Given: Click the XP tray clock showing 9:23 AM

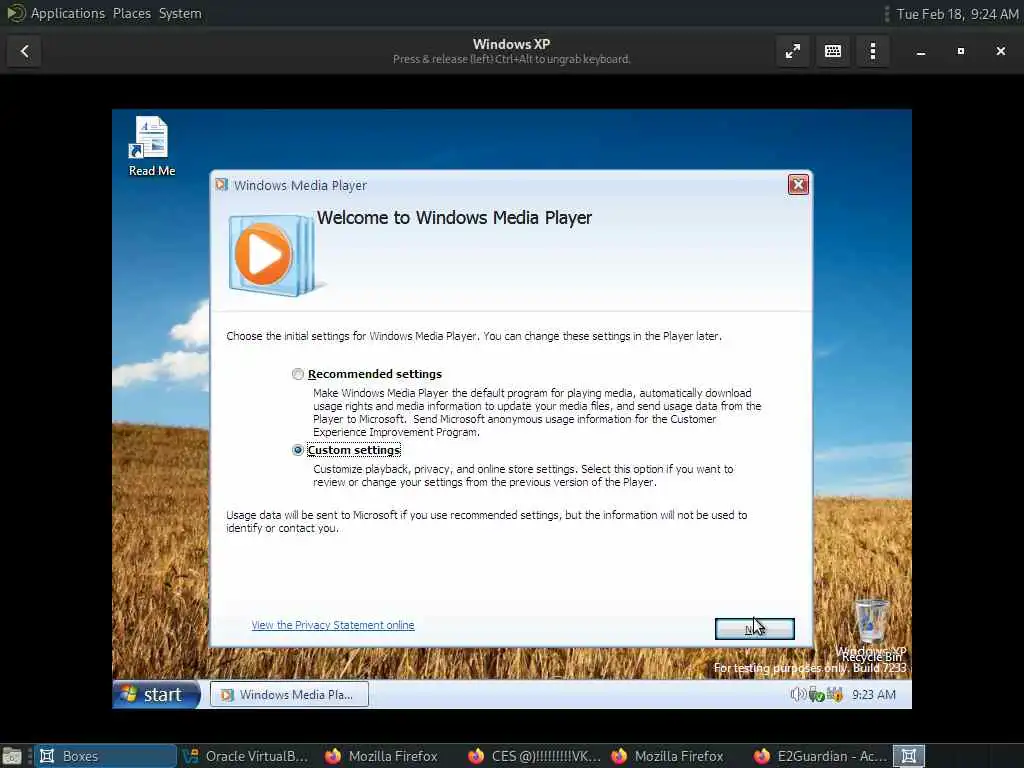Looking at the screenshot, I should click(x=874, y=695).
